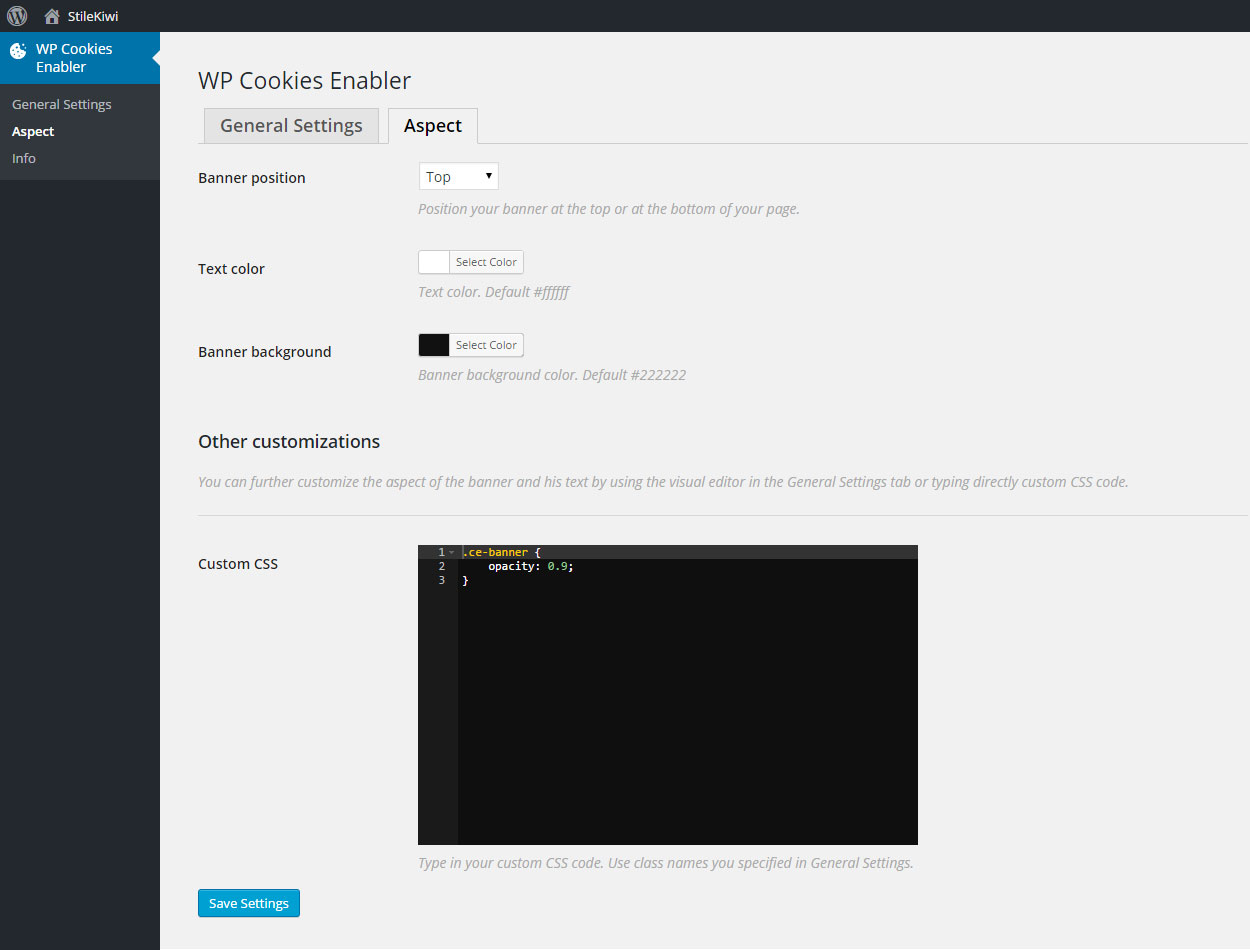1250x950 pixels.
Task: Click the closing brace on line 3
Action: [x=465, y=580]
